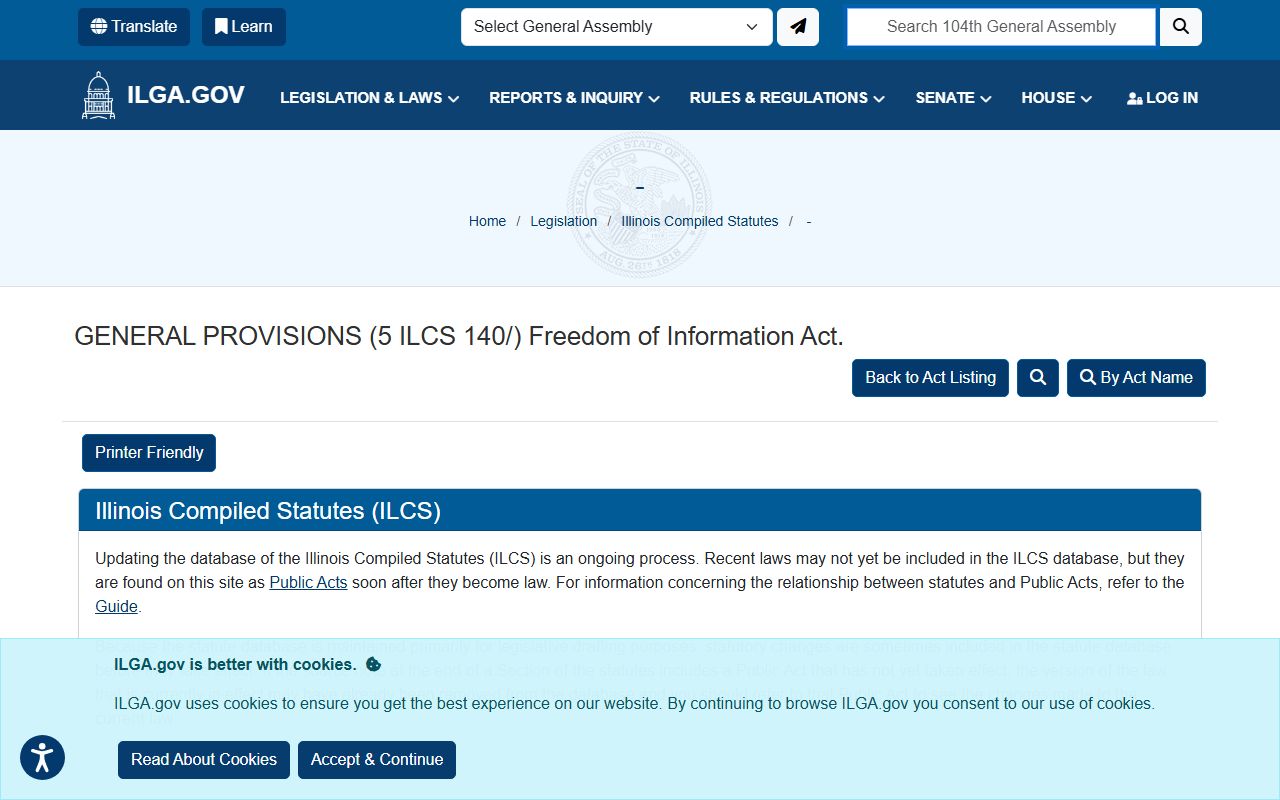Expand the Select General Assembly dropdown

pos(616,27)
